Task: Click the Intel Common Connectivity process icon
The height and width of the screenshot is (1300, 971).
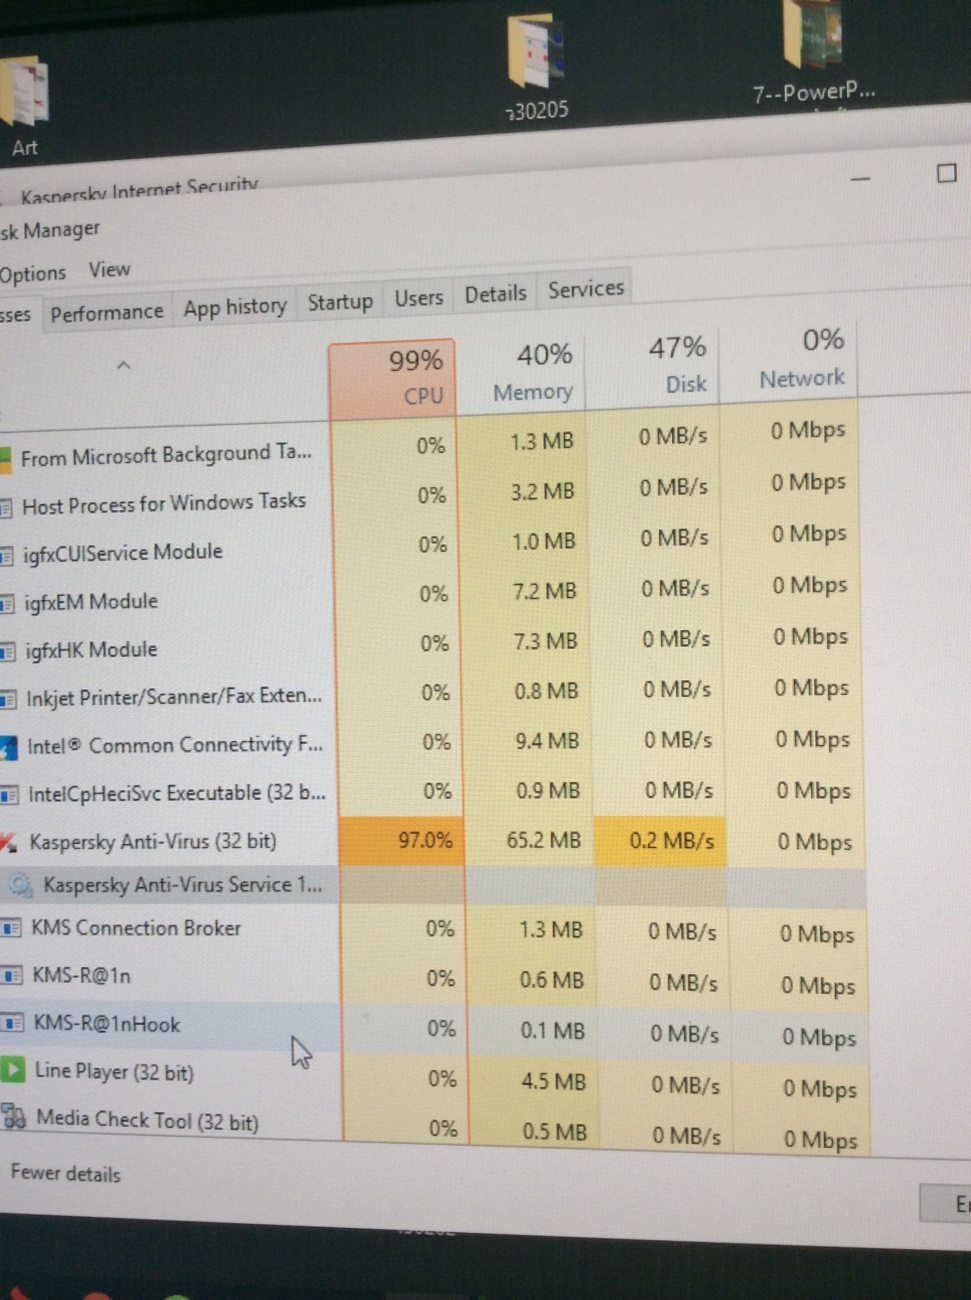Action: point(9,747)
